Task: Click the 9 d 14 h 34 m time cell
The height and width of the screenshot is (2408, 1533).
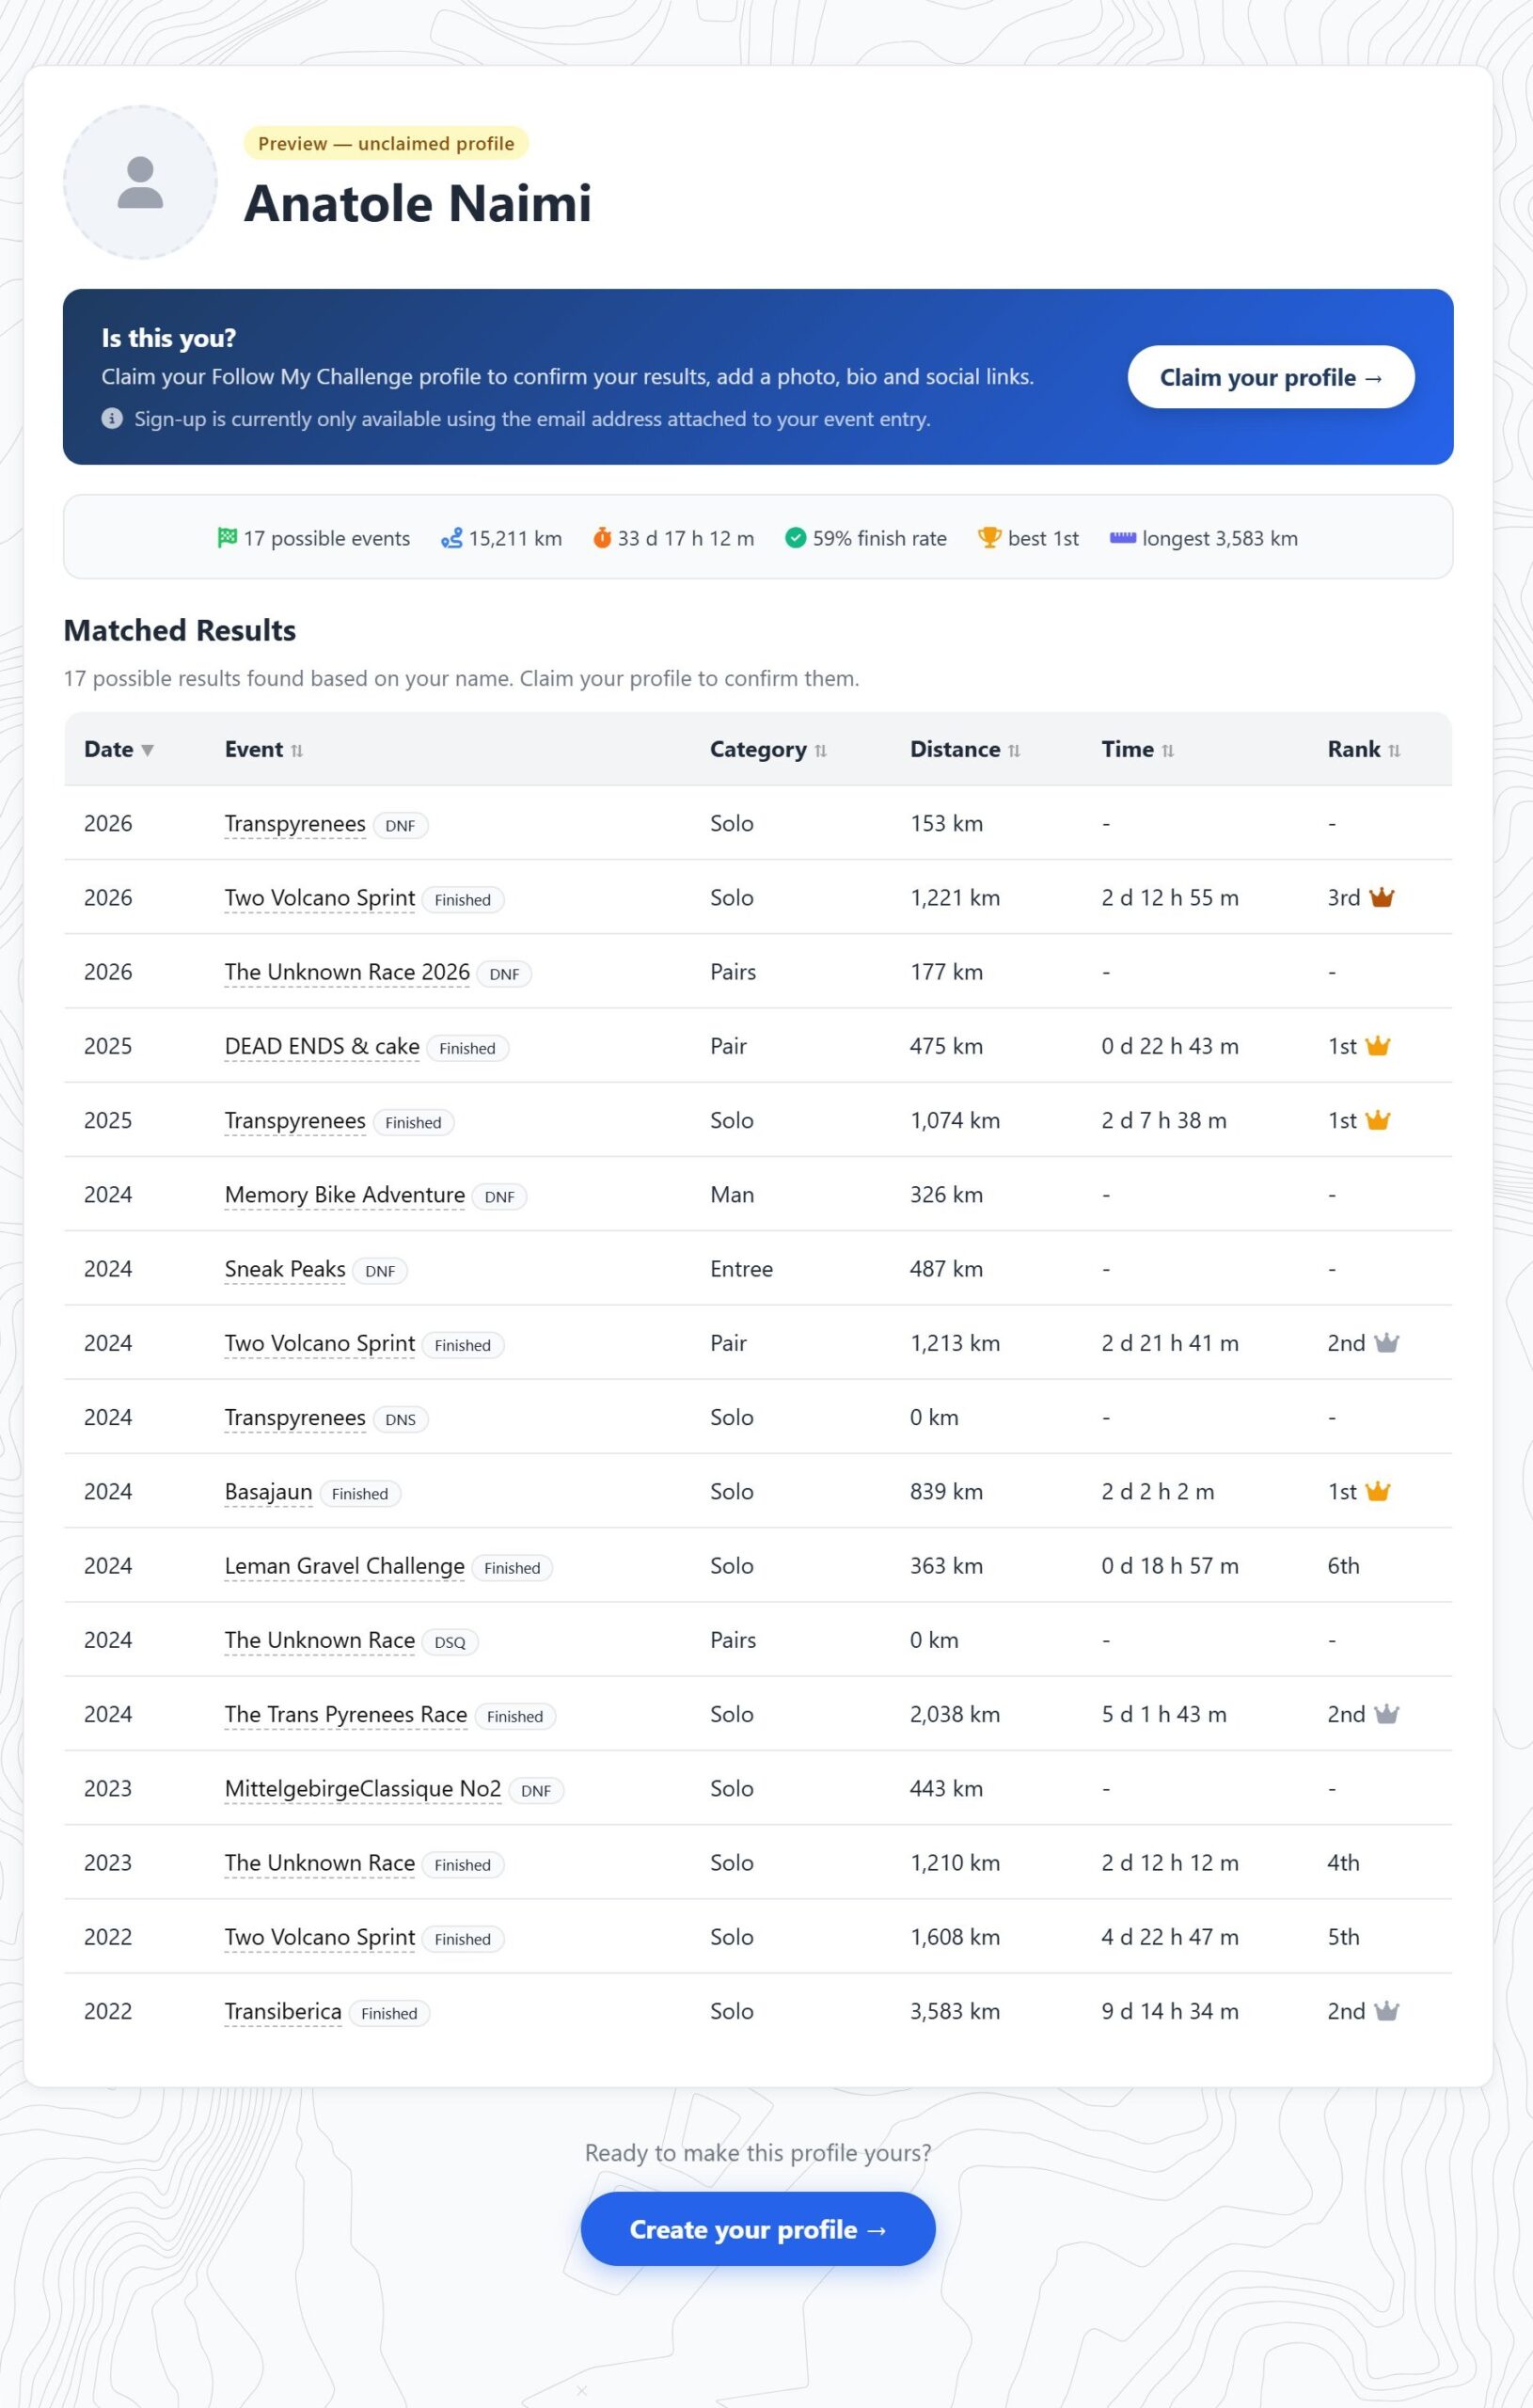Action: [x=1169, y=2011]
